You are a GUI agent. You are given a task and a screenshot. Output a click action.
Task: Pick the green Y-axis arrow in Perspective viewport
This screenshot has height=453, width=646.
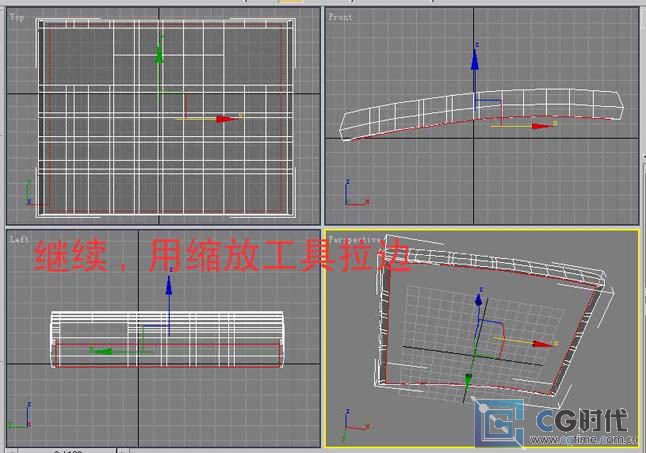[468, 381]
